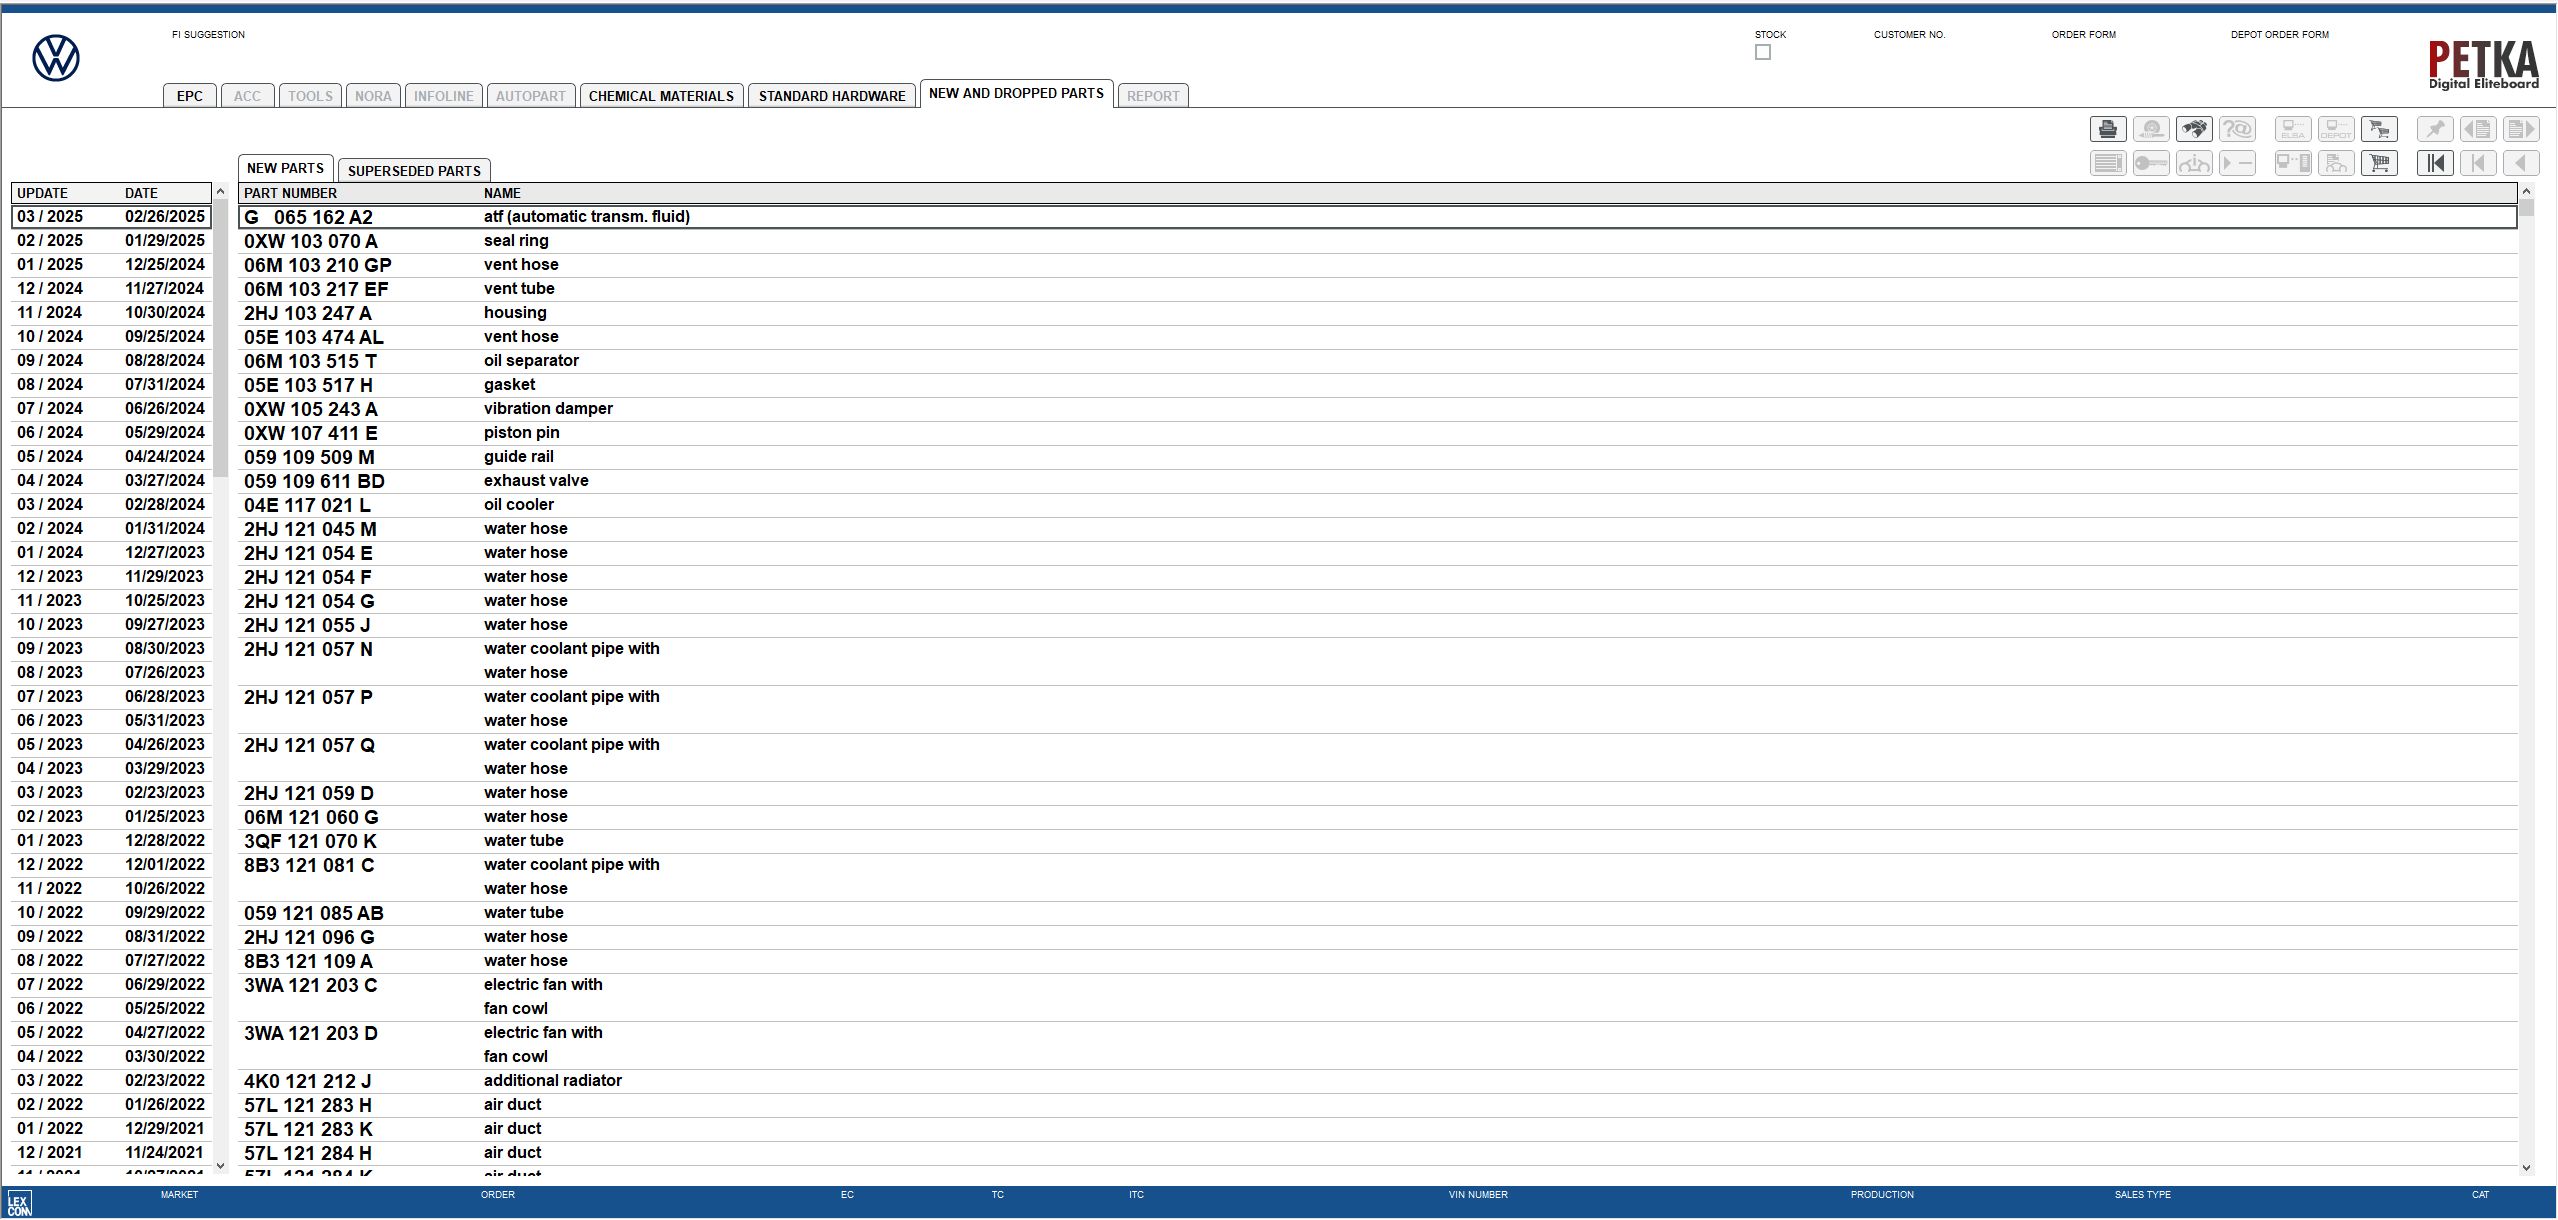Select the 02 / 2025 update row
2558x1220 pixels.
point(110,240)
